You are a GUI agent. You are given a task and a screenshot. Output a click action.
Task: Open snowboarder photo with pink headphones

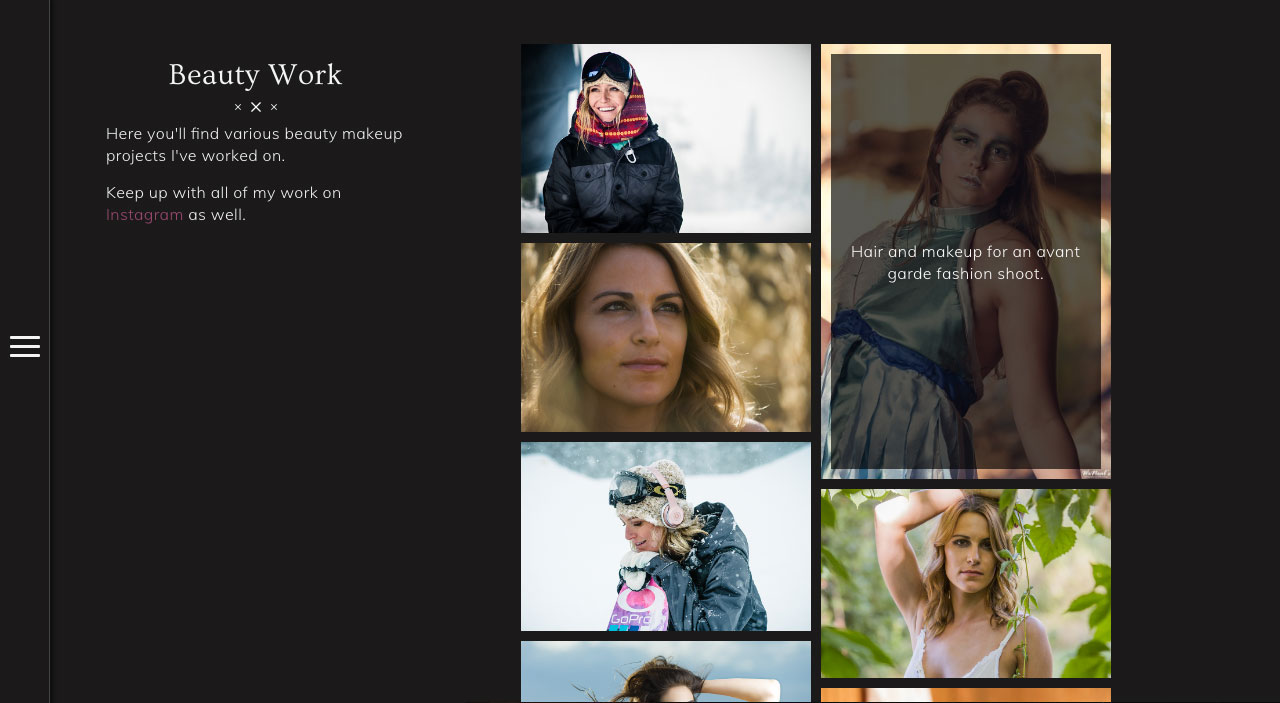[665, 536]
